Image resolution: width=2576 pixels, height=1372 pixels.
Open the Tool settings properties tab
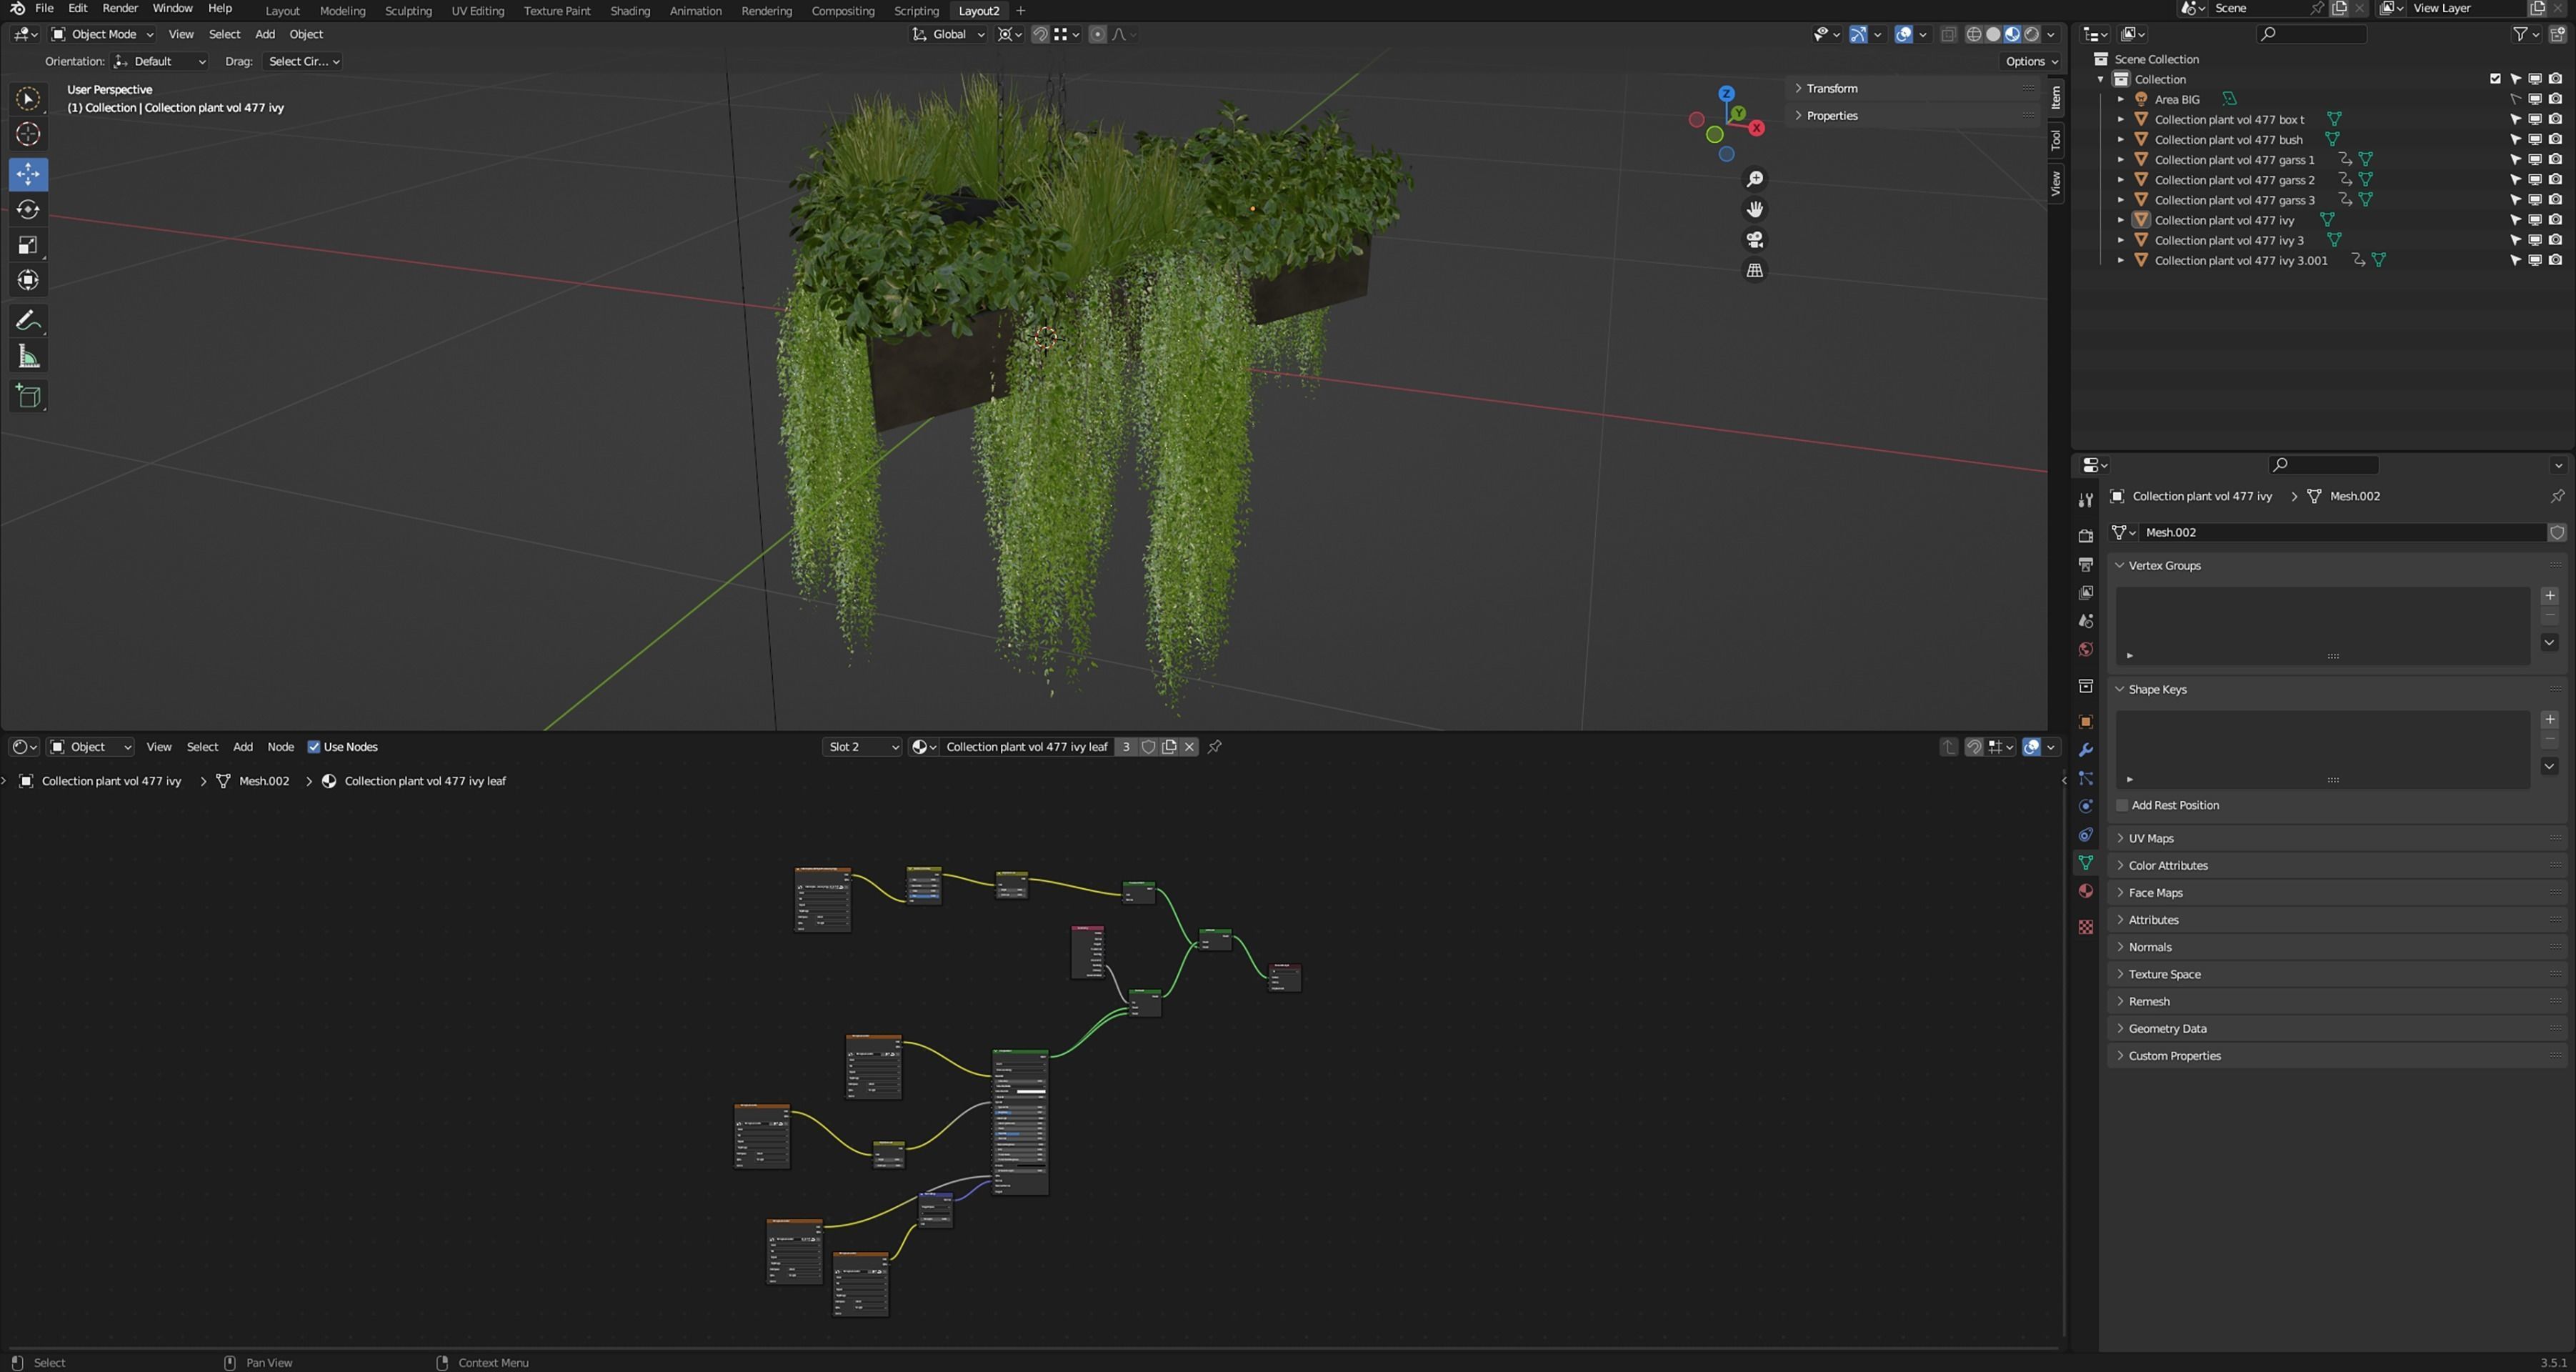pyautogui.click(x=2085, y=500)
